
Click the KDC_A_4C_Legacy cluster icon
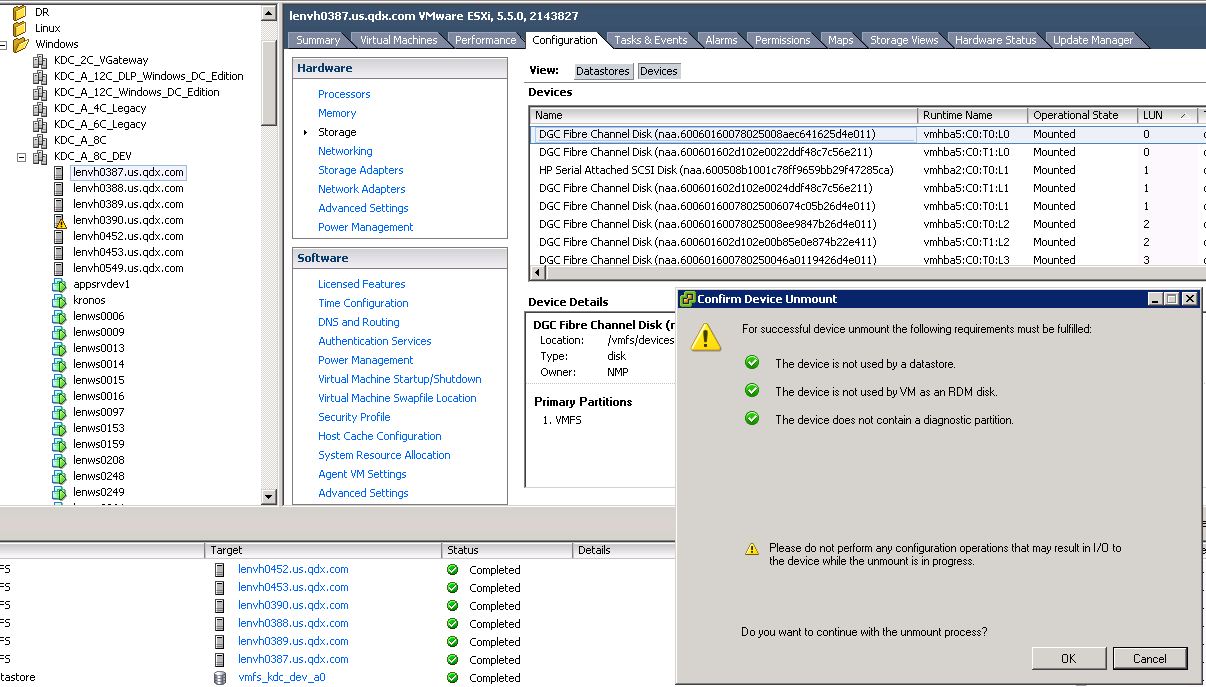coord(40,108)
